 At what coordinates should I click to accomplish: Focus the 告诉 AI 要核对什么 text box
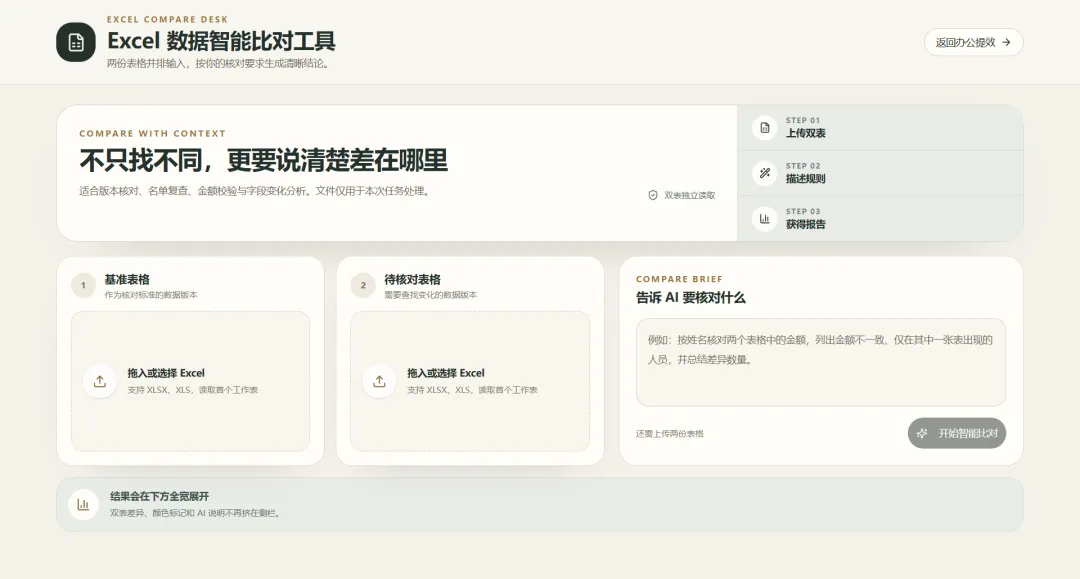[x=820, y=362]
